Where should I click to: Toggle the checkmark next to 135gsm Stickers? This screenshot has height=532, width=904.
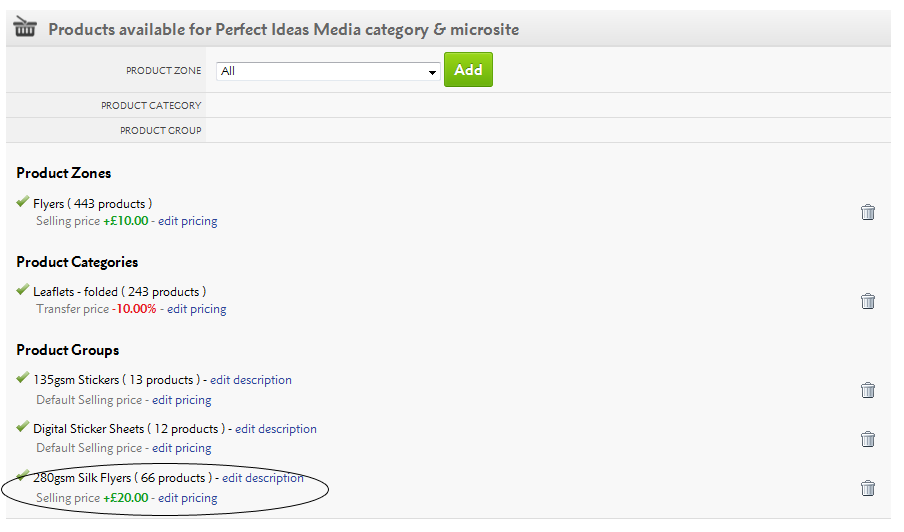point(22,378)
